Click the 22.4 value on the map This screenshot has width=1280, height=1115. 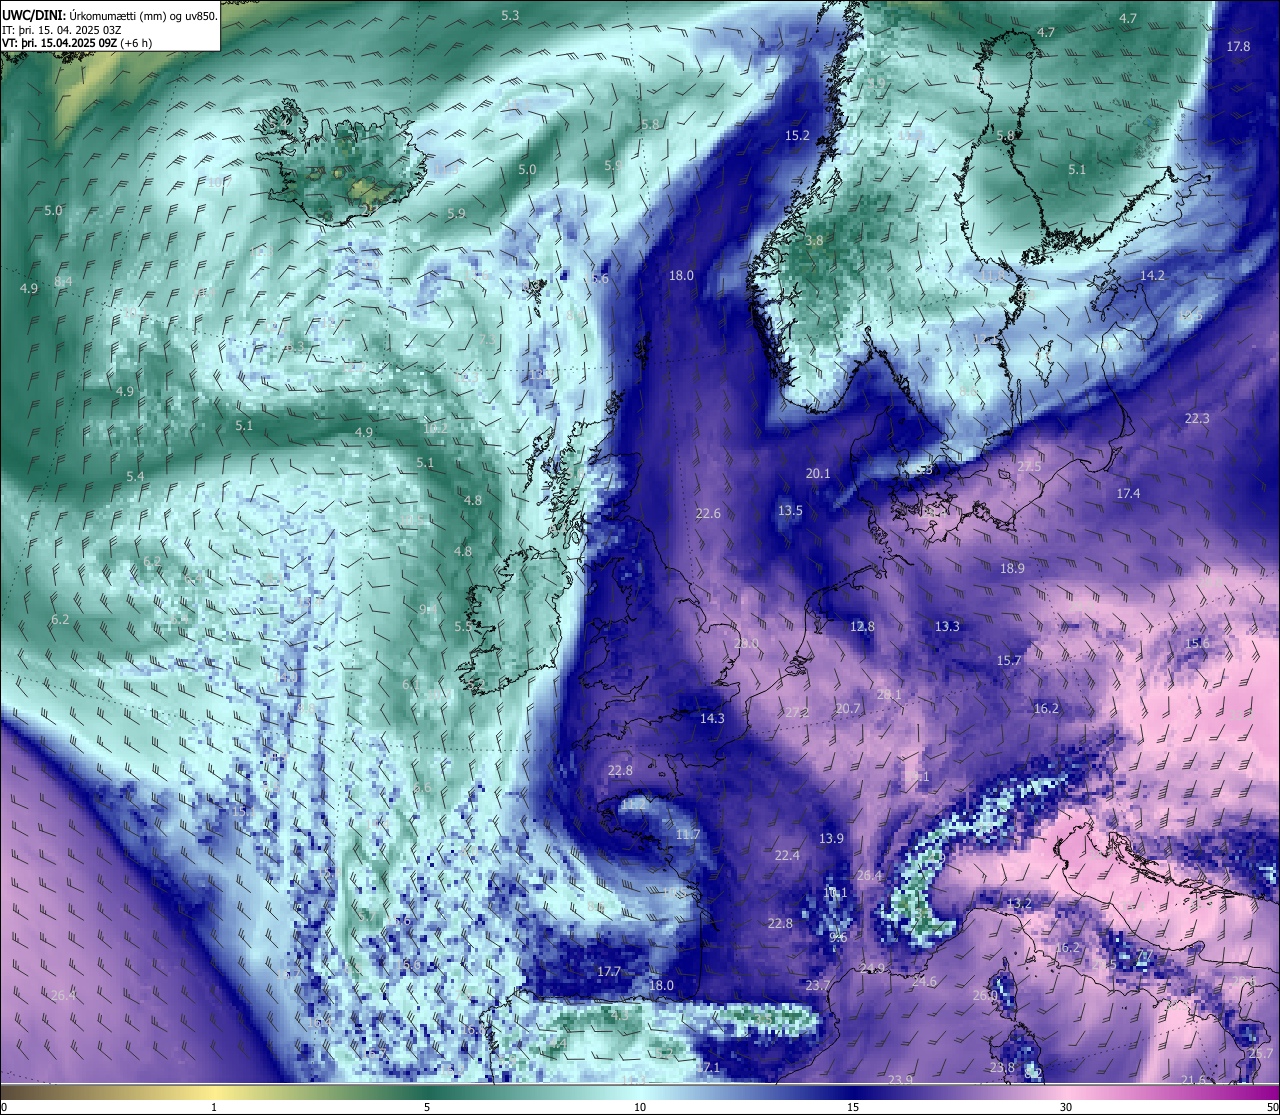[787, 856]
